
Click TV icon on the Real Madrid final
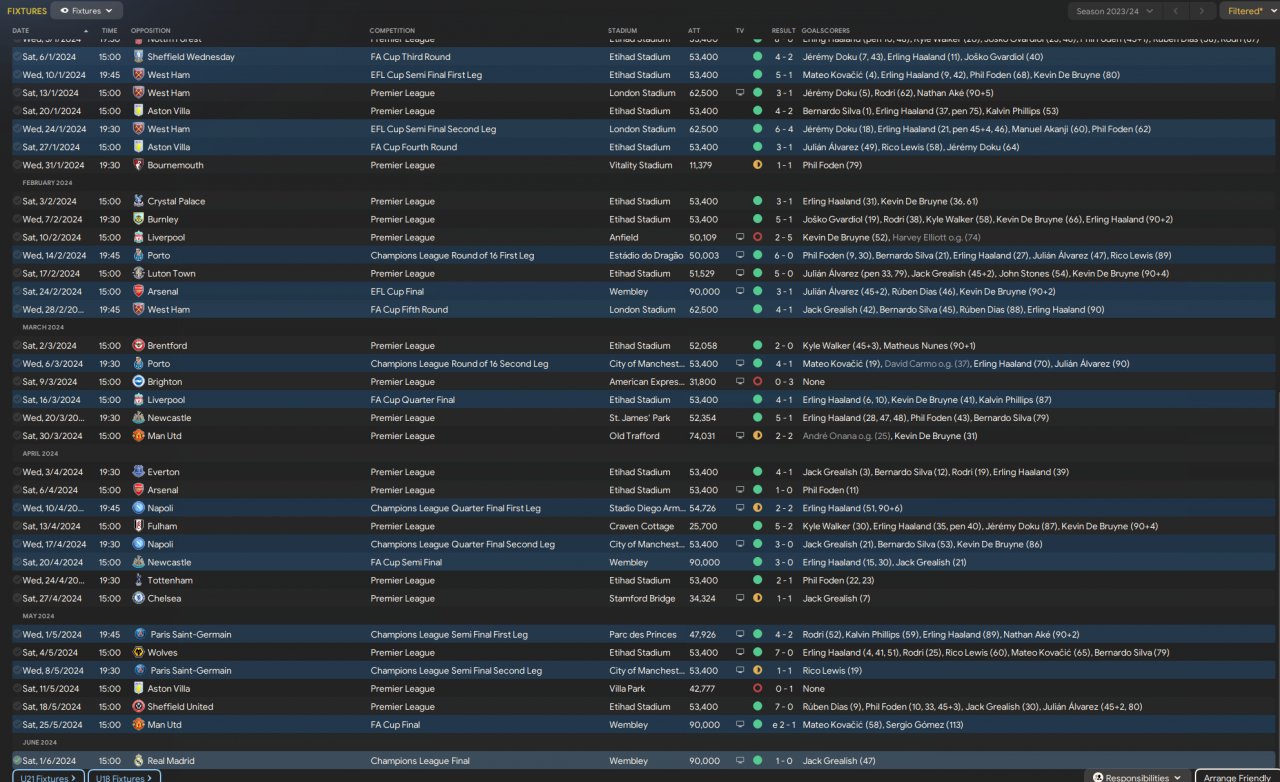click(x=740, y=761)
